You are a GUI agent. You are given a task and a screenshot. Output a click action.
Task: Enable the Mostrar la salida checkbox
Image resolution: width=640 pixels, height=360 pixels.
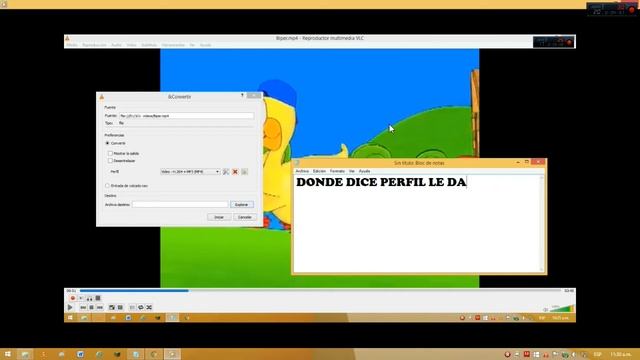[110, 153]
